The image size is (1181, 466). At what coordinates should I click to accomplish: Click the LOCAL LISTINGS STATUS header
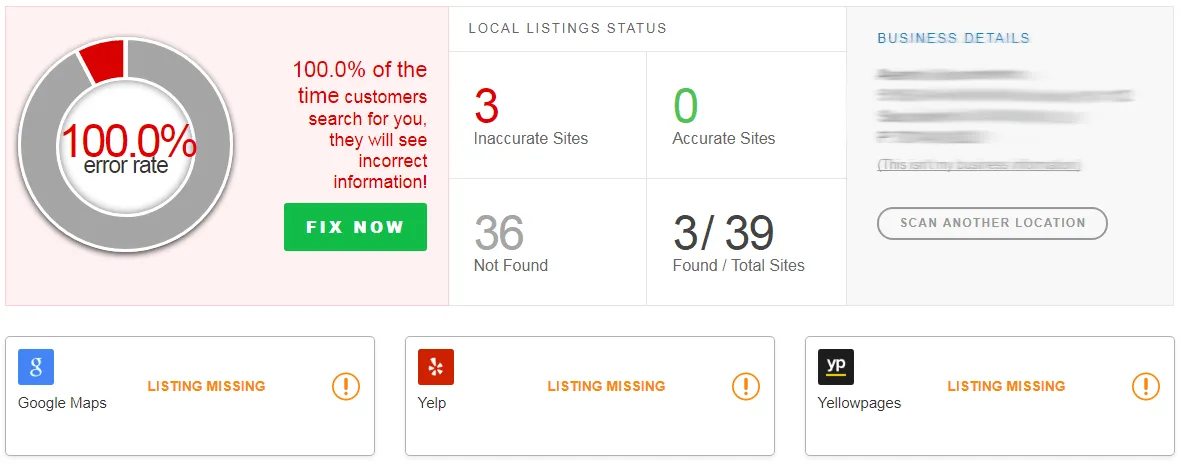(567, 28)
